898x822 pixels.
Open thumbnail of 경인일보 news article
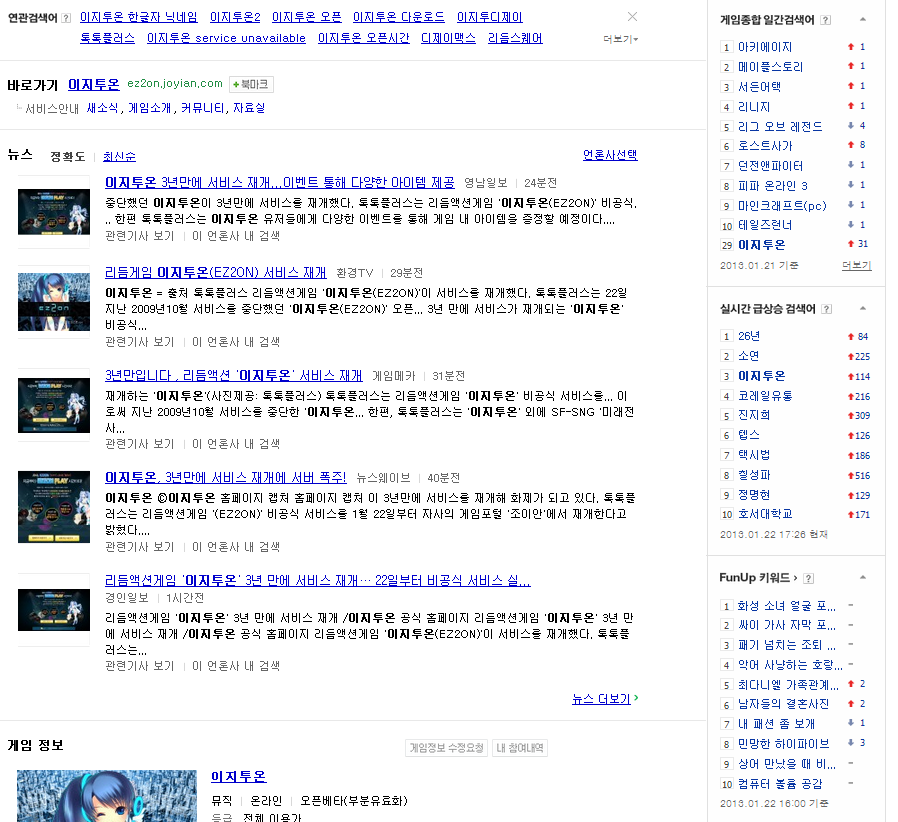click(54, 609)
